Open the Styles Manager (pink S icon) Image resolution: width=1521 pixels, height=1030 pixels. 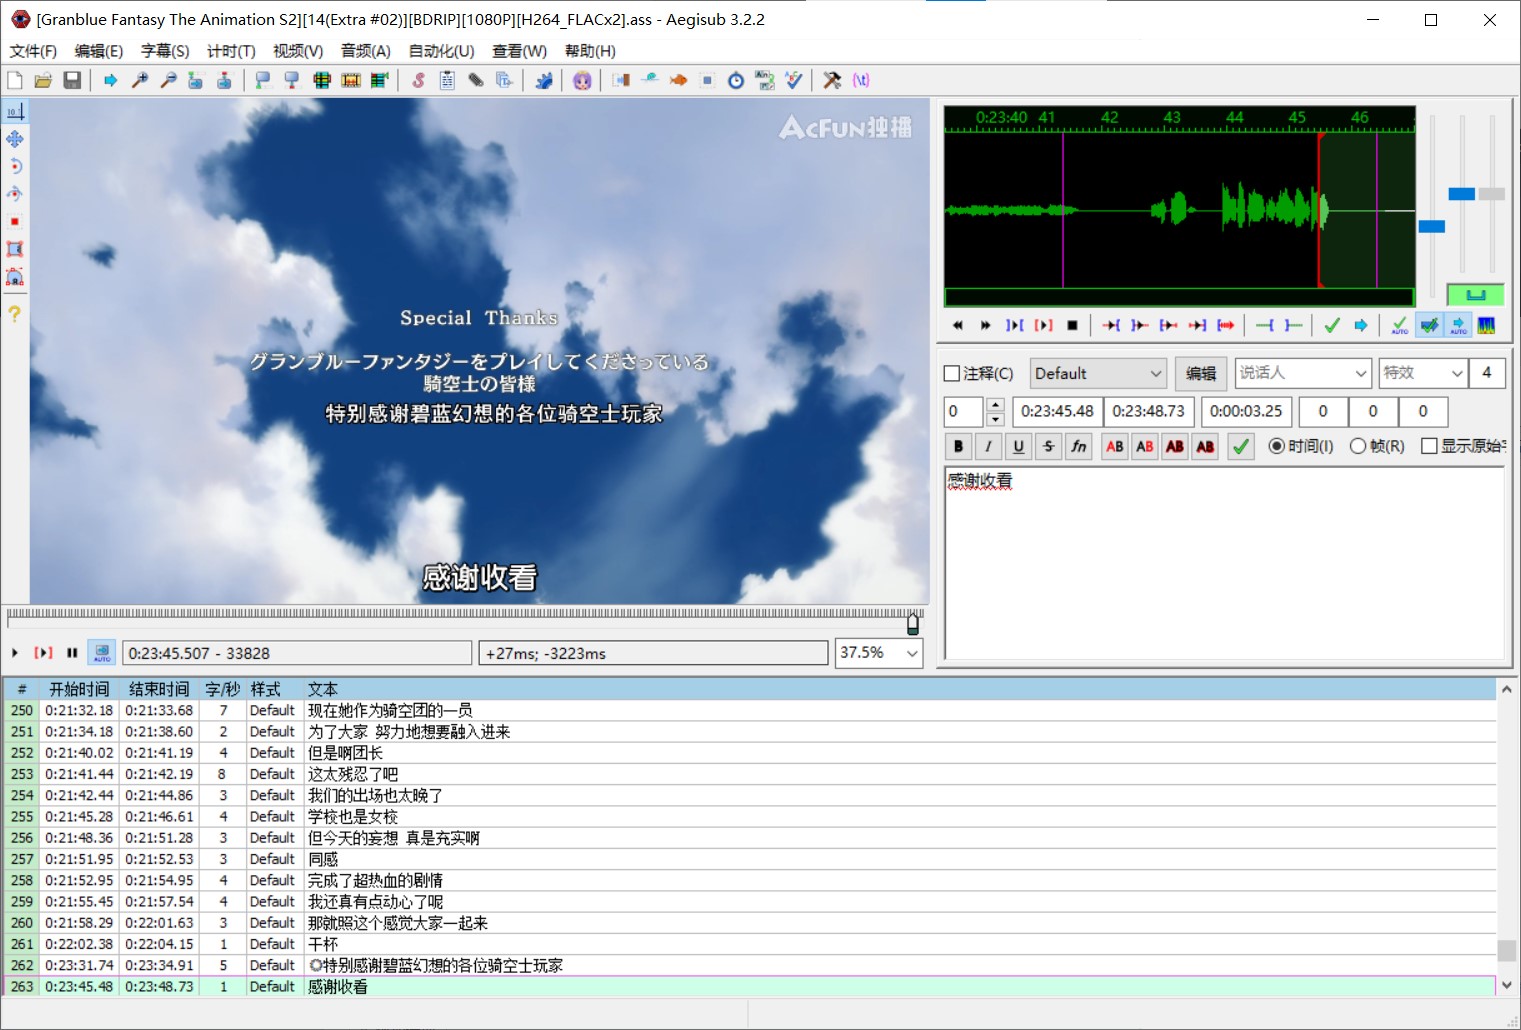418,80
